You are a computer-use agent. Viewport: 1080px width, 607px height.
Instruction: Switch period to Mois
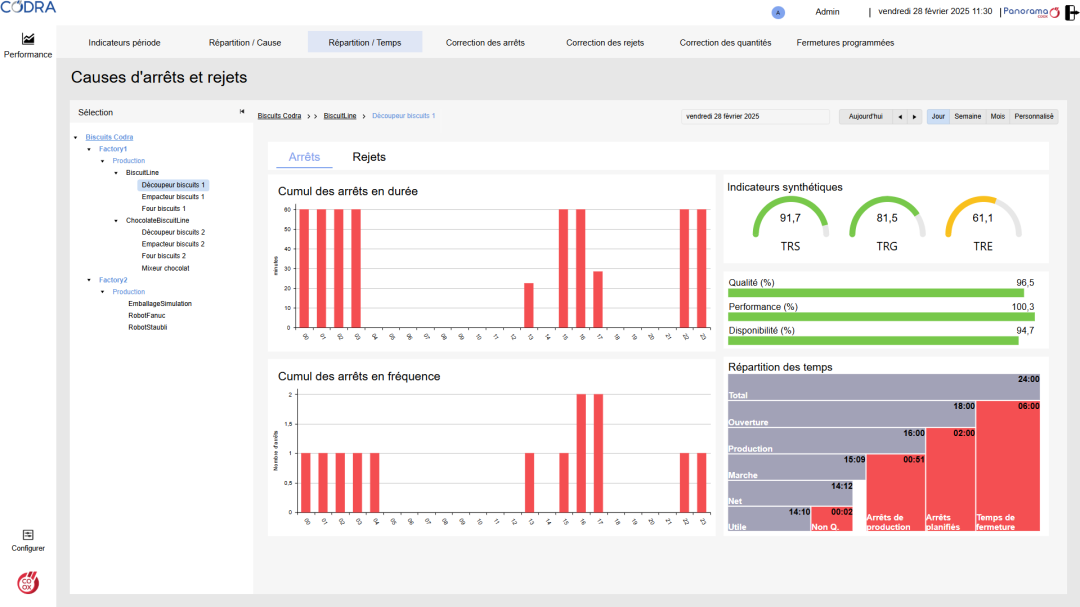(x=997, y=116)
